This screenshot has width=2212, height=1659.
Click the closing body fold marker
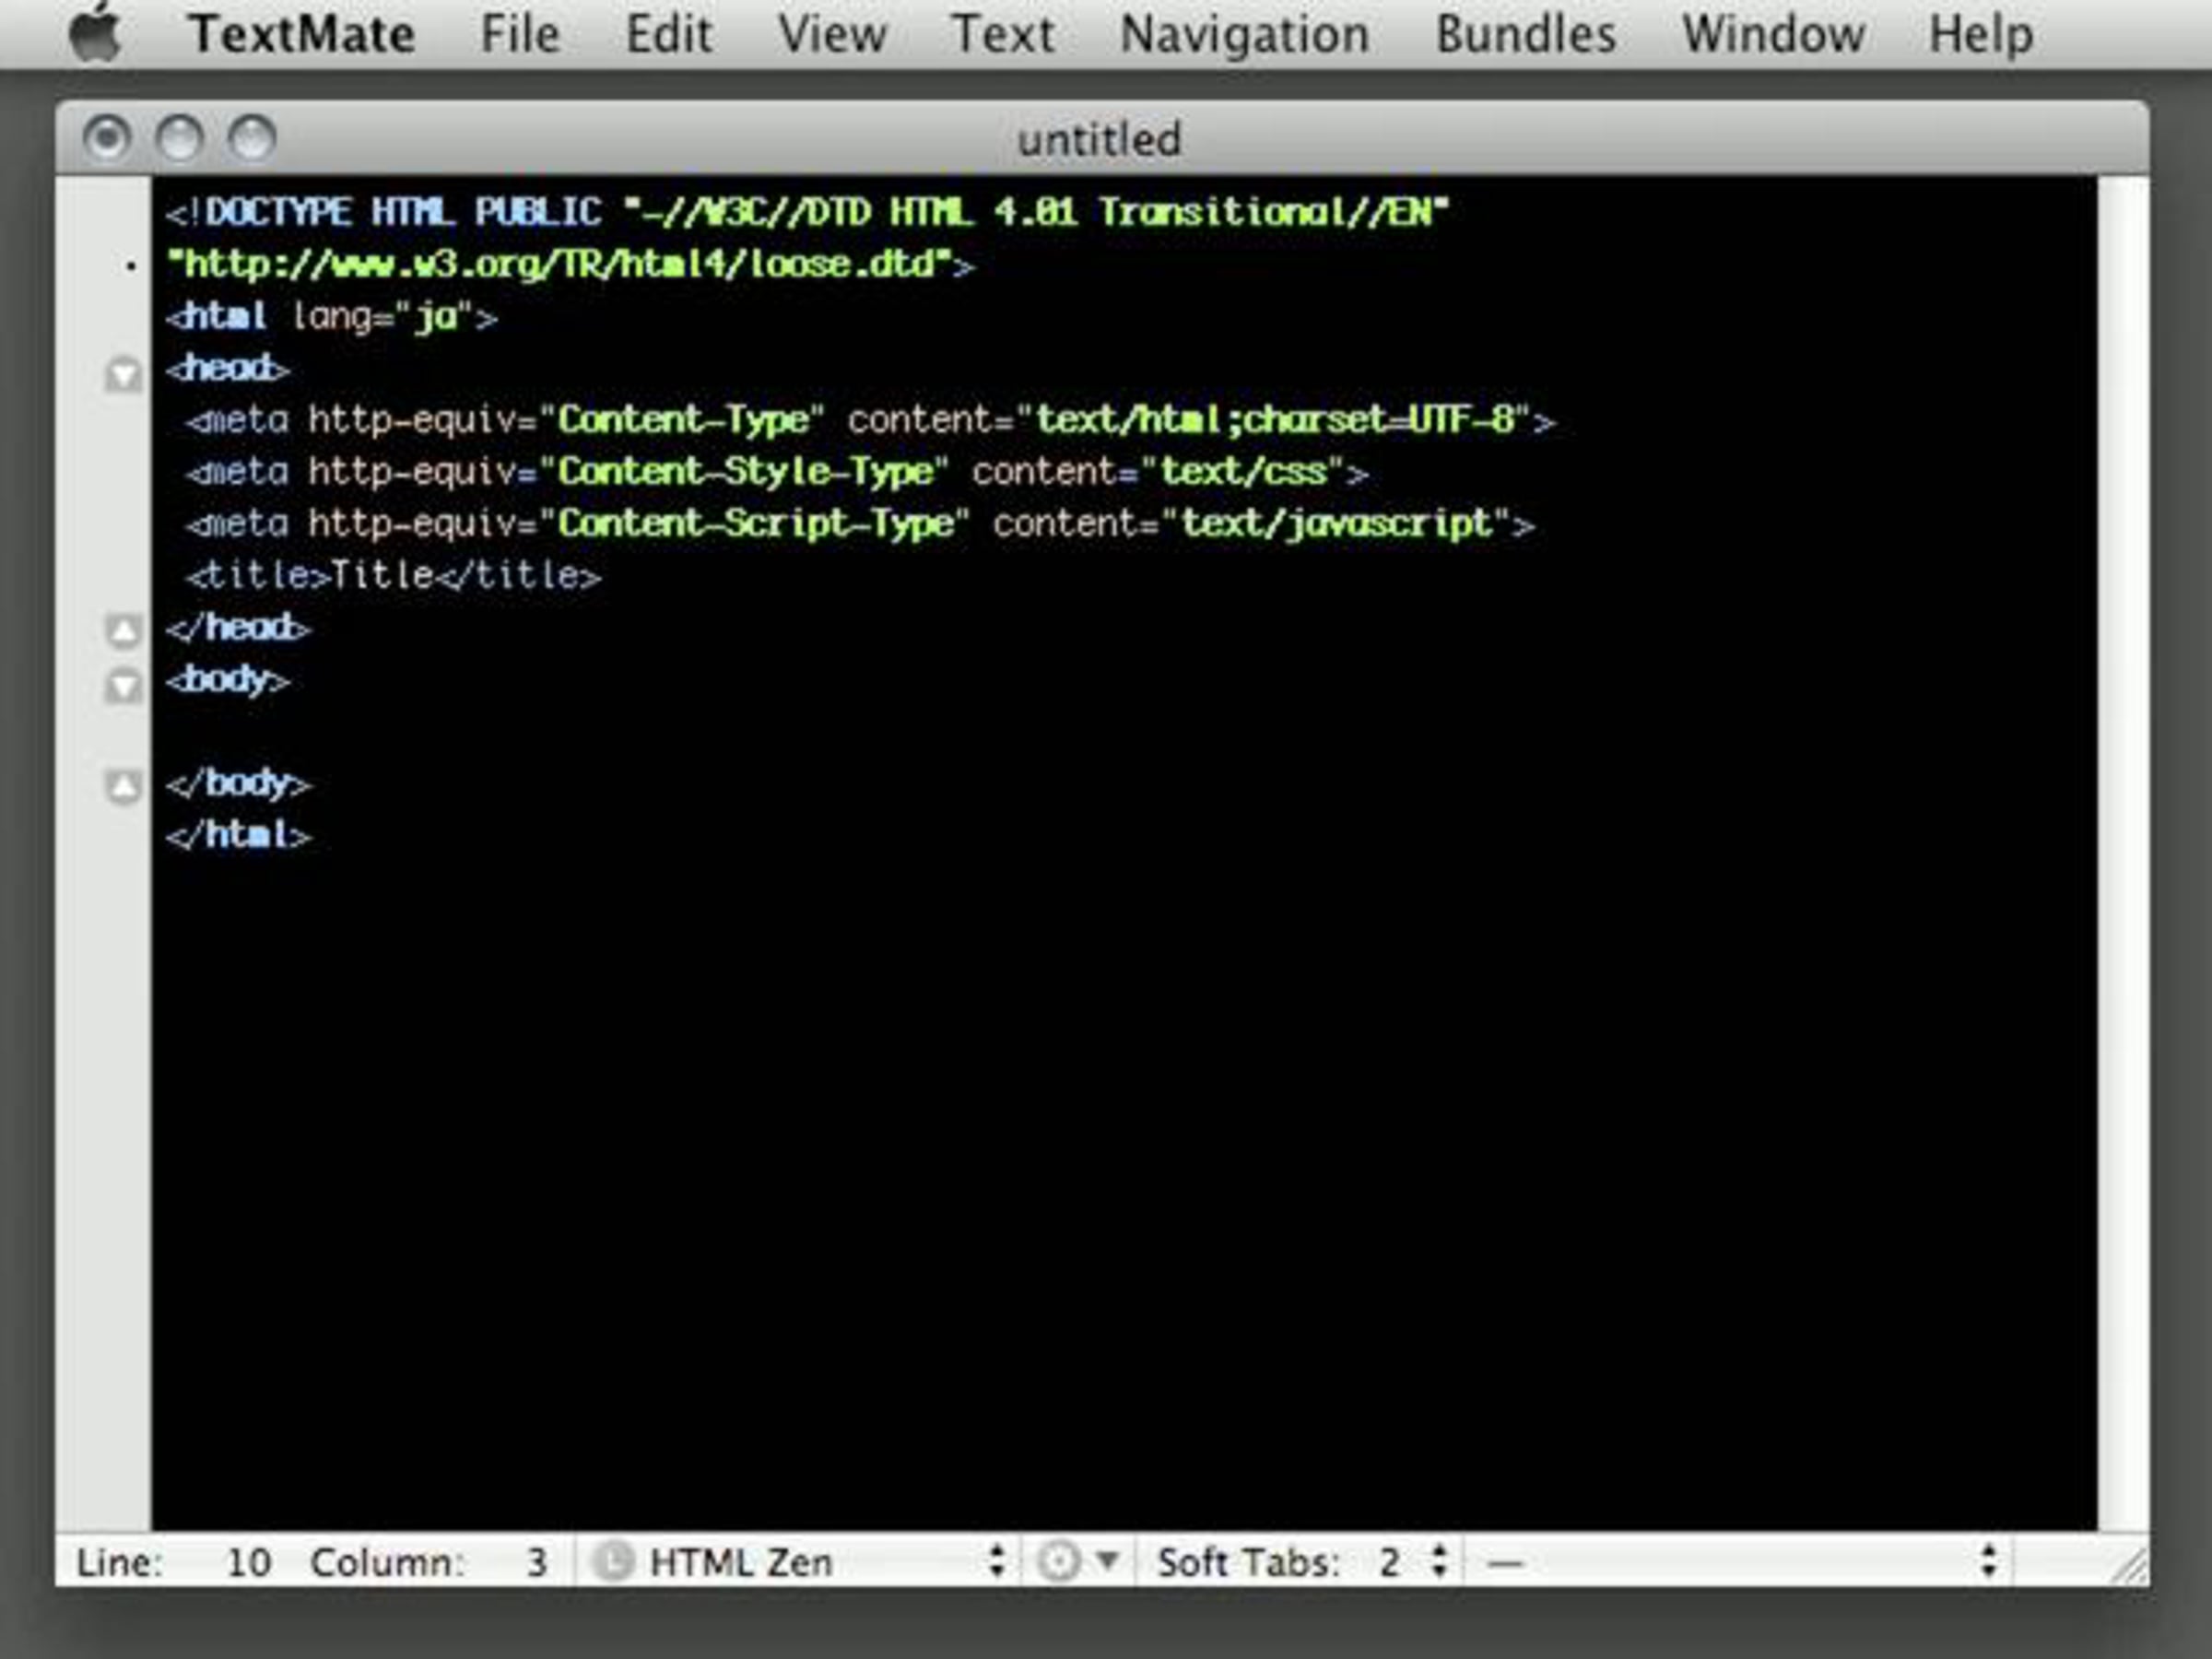[x=123, y=787]
